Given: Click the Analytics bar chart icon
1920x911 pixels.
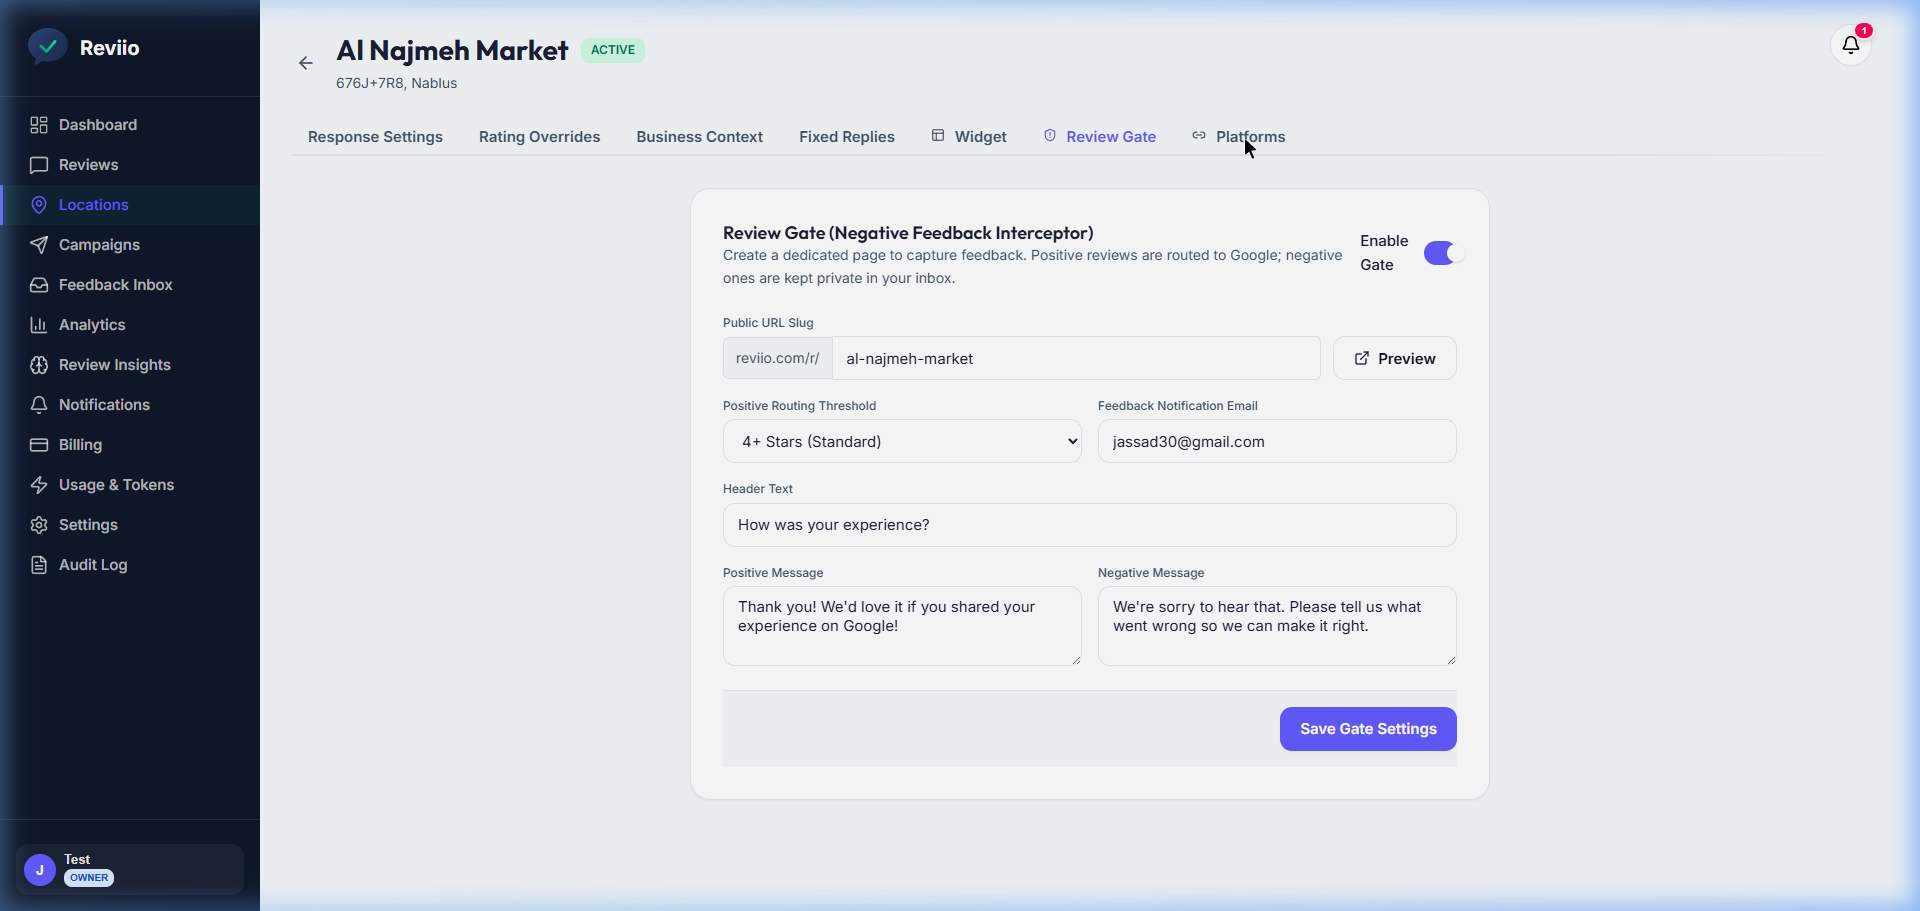Looking at the screenshot, I should pyautogui.click(x=39, y=325).
